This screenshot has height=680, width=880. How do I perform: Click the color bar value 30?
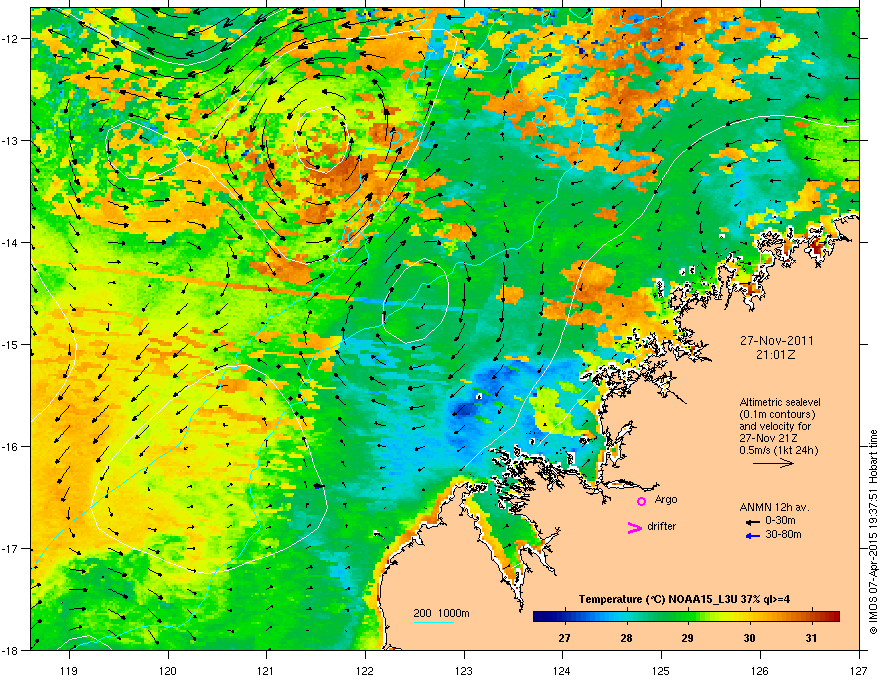(749, 638)
